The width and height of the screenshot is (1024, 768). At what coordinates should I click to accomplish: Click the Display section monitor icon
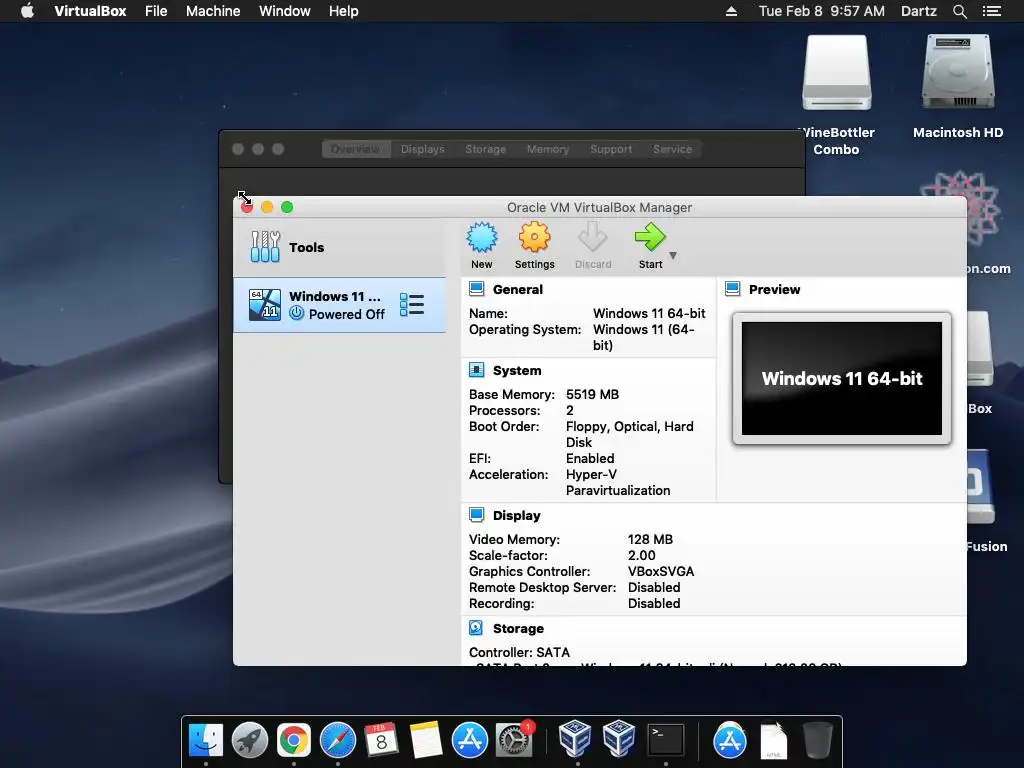coord(477,515)
